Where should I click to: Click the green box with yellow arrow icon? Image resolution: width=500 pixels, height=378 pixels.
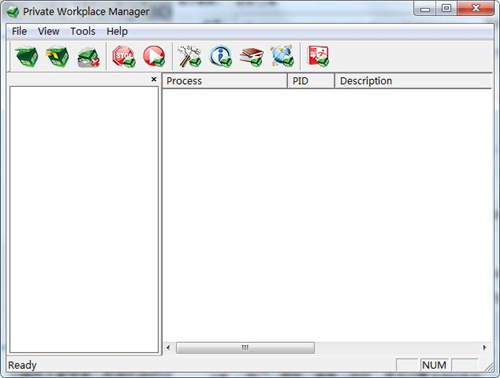57,56
